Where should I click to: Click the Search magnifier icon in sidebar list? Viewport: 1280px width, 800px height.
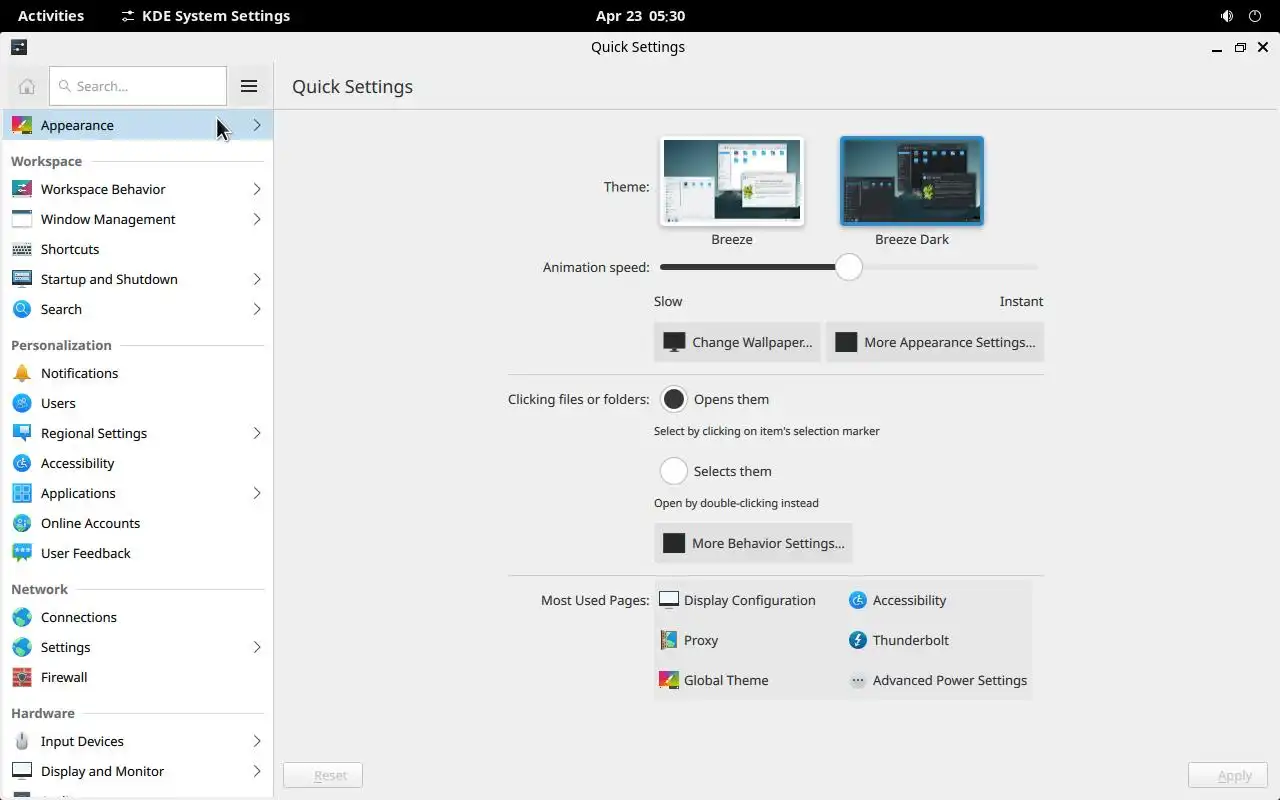(22, 309)
